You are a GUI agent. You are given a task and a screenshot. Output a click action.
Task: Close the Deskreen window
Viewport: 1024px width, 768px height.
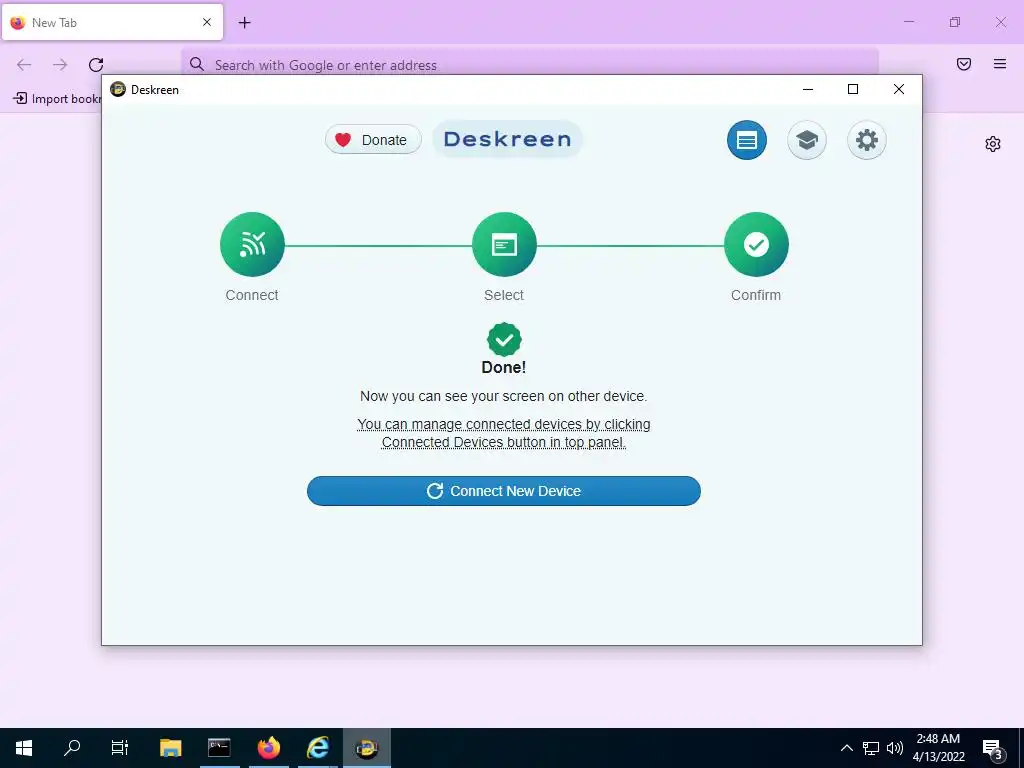(899, 89)
